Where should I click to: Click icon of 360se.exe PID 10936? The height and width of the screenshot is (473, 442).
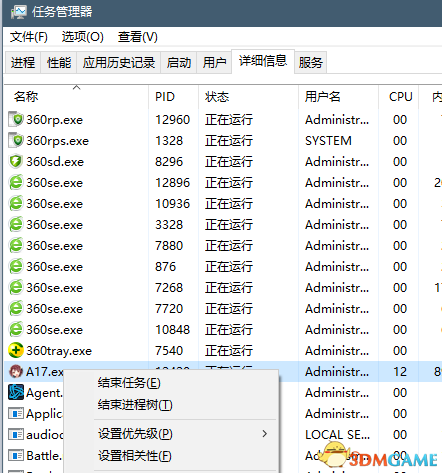(16, 203)
